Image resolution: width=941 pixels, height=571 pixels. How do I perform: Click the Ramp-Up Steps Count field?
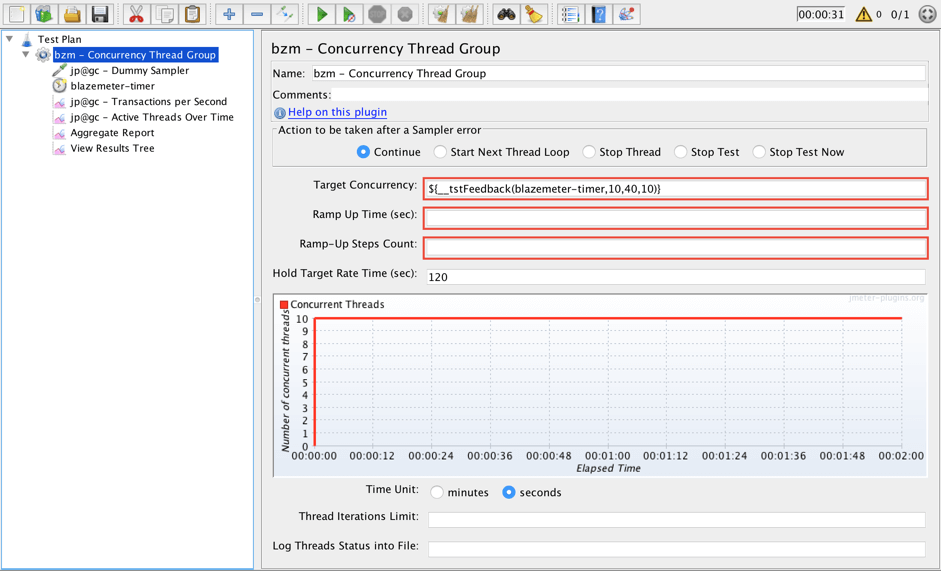(676, 247)
